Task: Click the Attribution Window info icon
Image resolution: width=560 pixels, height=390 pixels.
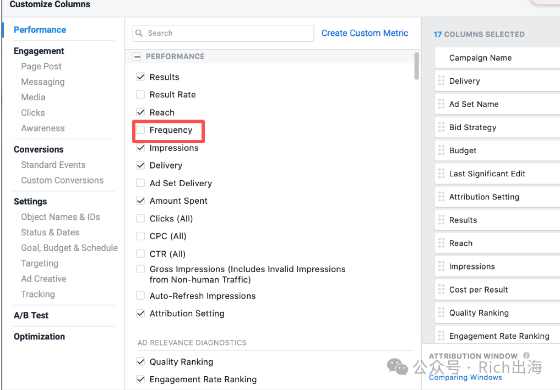Action: click(x=526, y=355)
